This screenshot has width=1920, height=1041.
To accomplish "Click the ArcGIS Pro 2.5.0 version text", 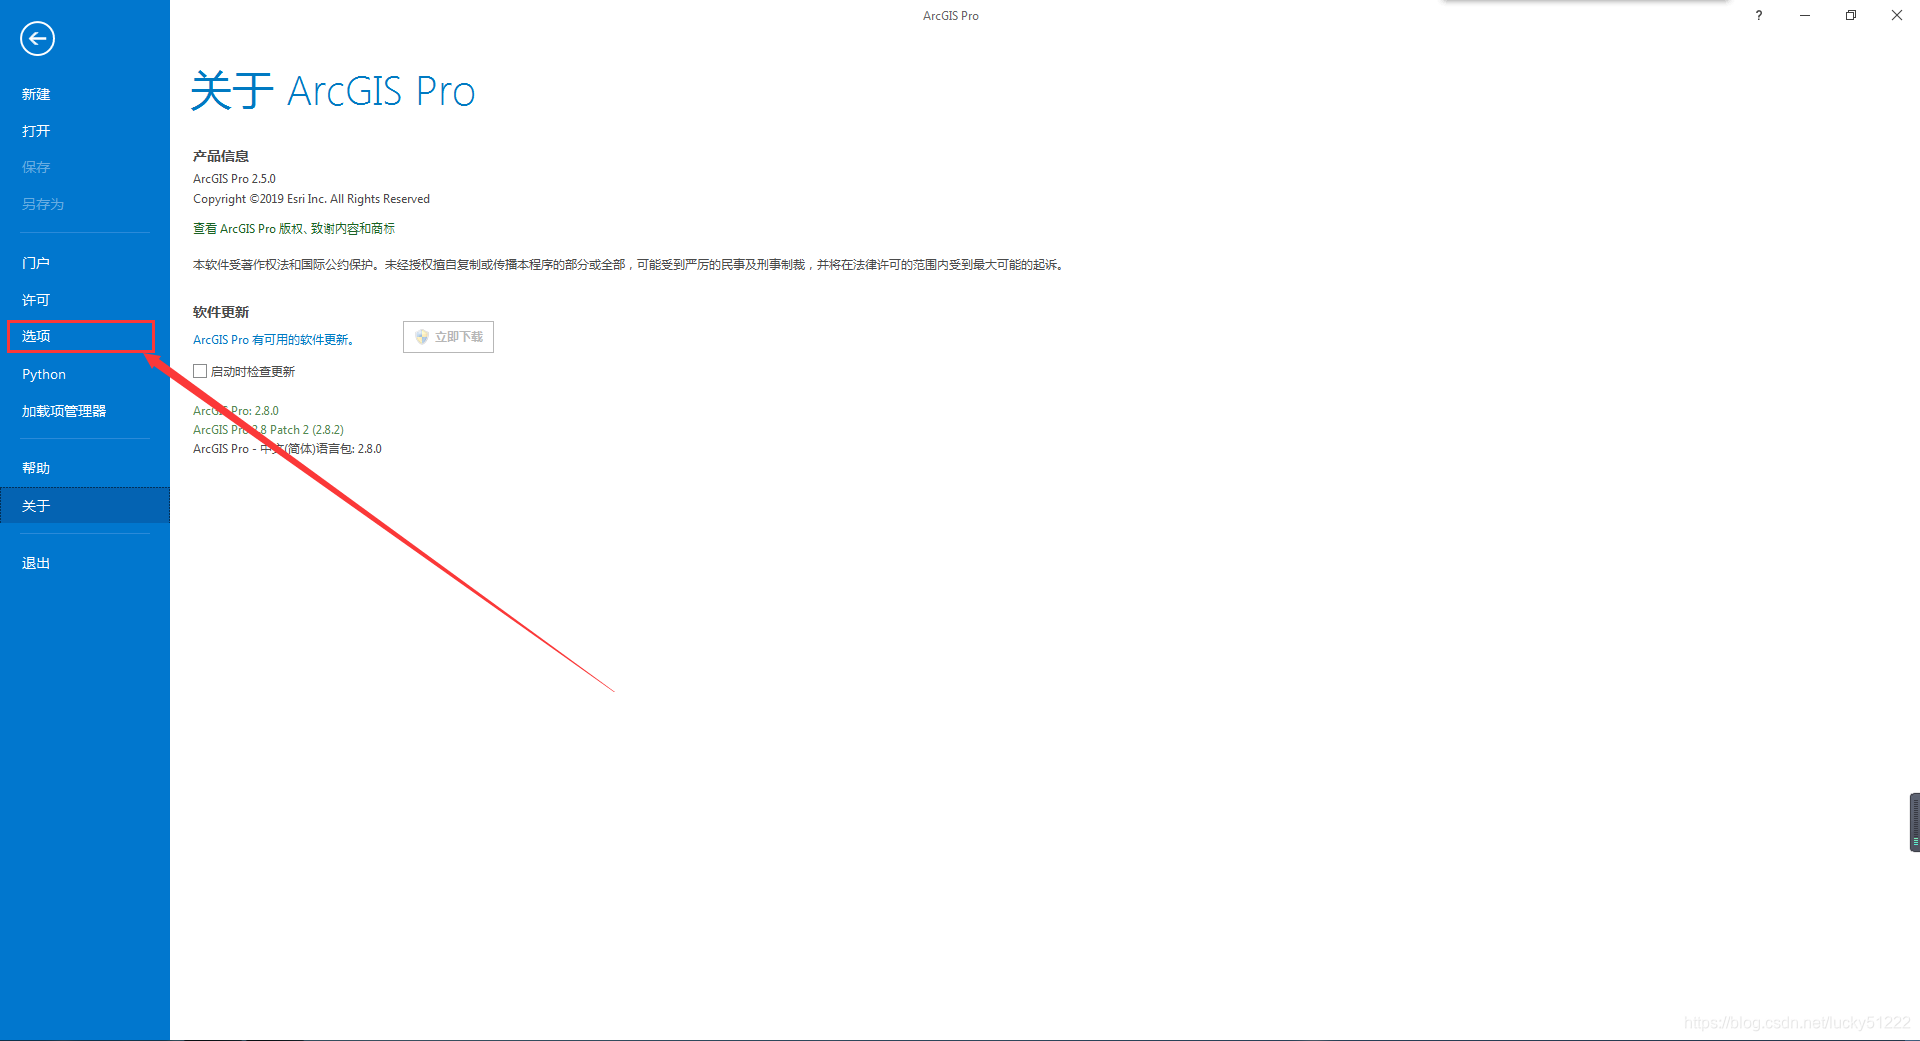I will pyautogui.click(x=234, y=179).
